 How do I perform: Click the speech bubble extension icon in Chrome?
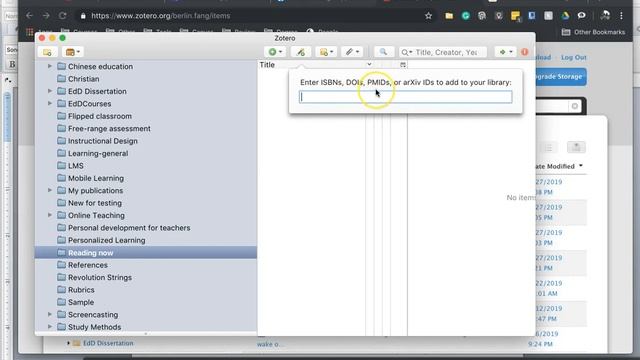(x=582, y=16)
